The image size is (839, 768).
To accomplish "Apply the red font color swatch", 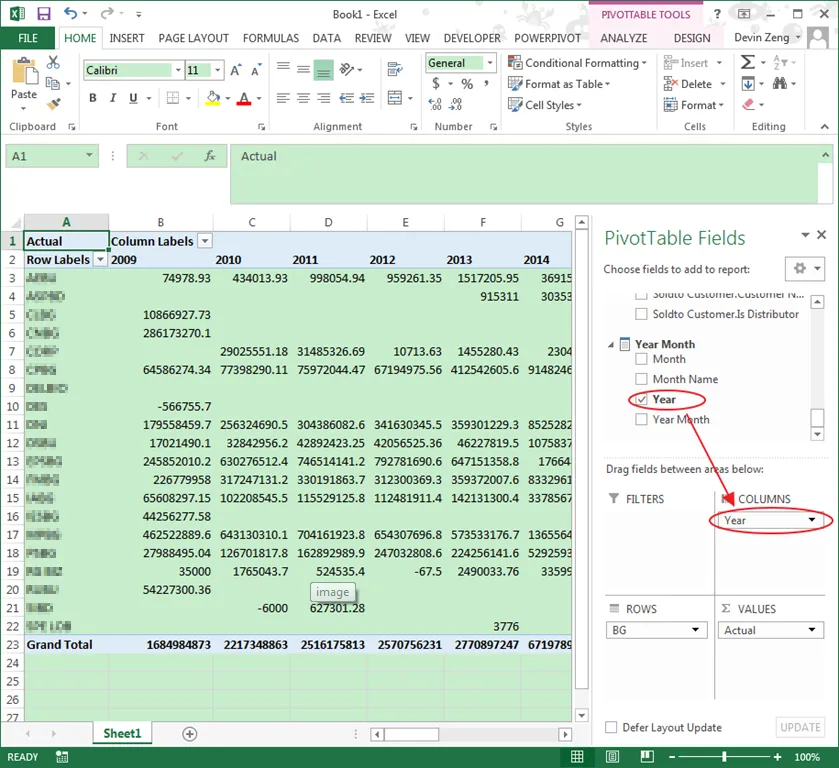I will (x=244, y=98).
